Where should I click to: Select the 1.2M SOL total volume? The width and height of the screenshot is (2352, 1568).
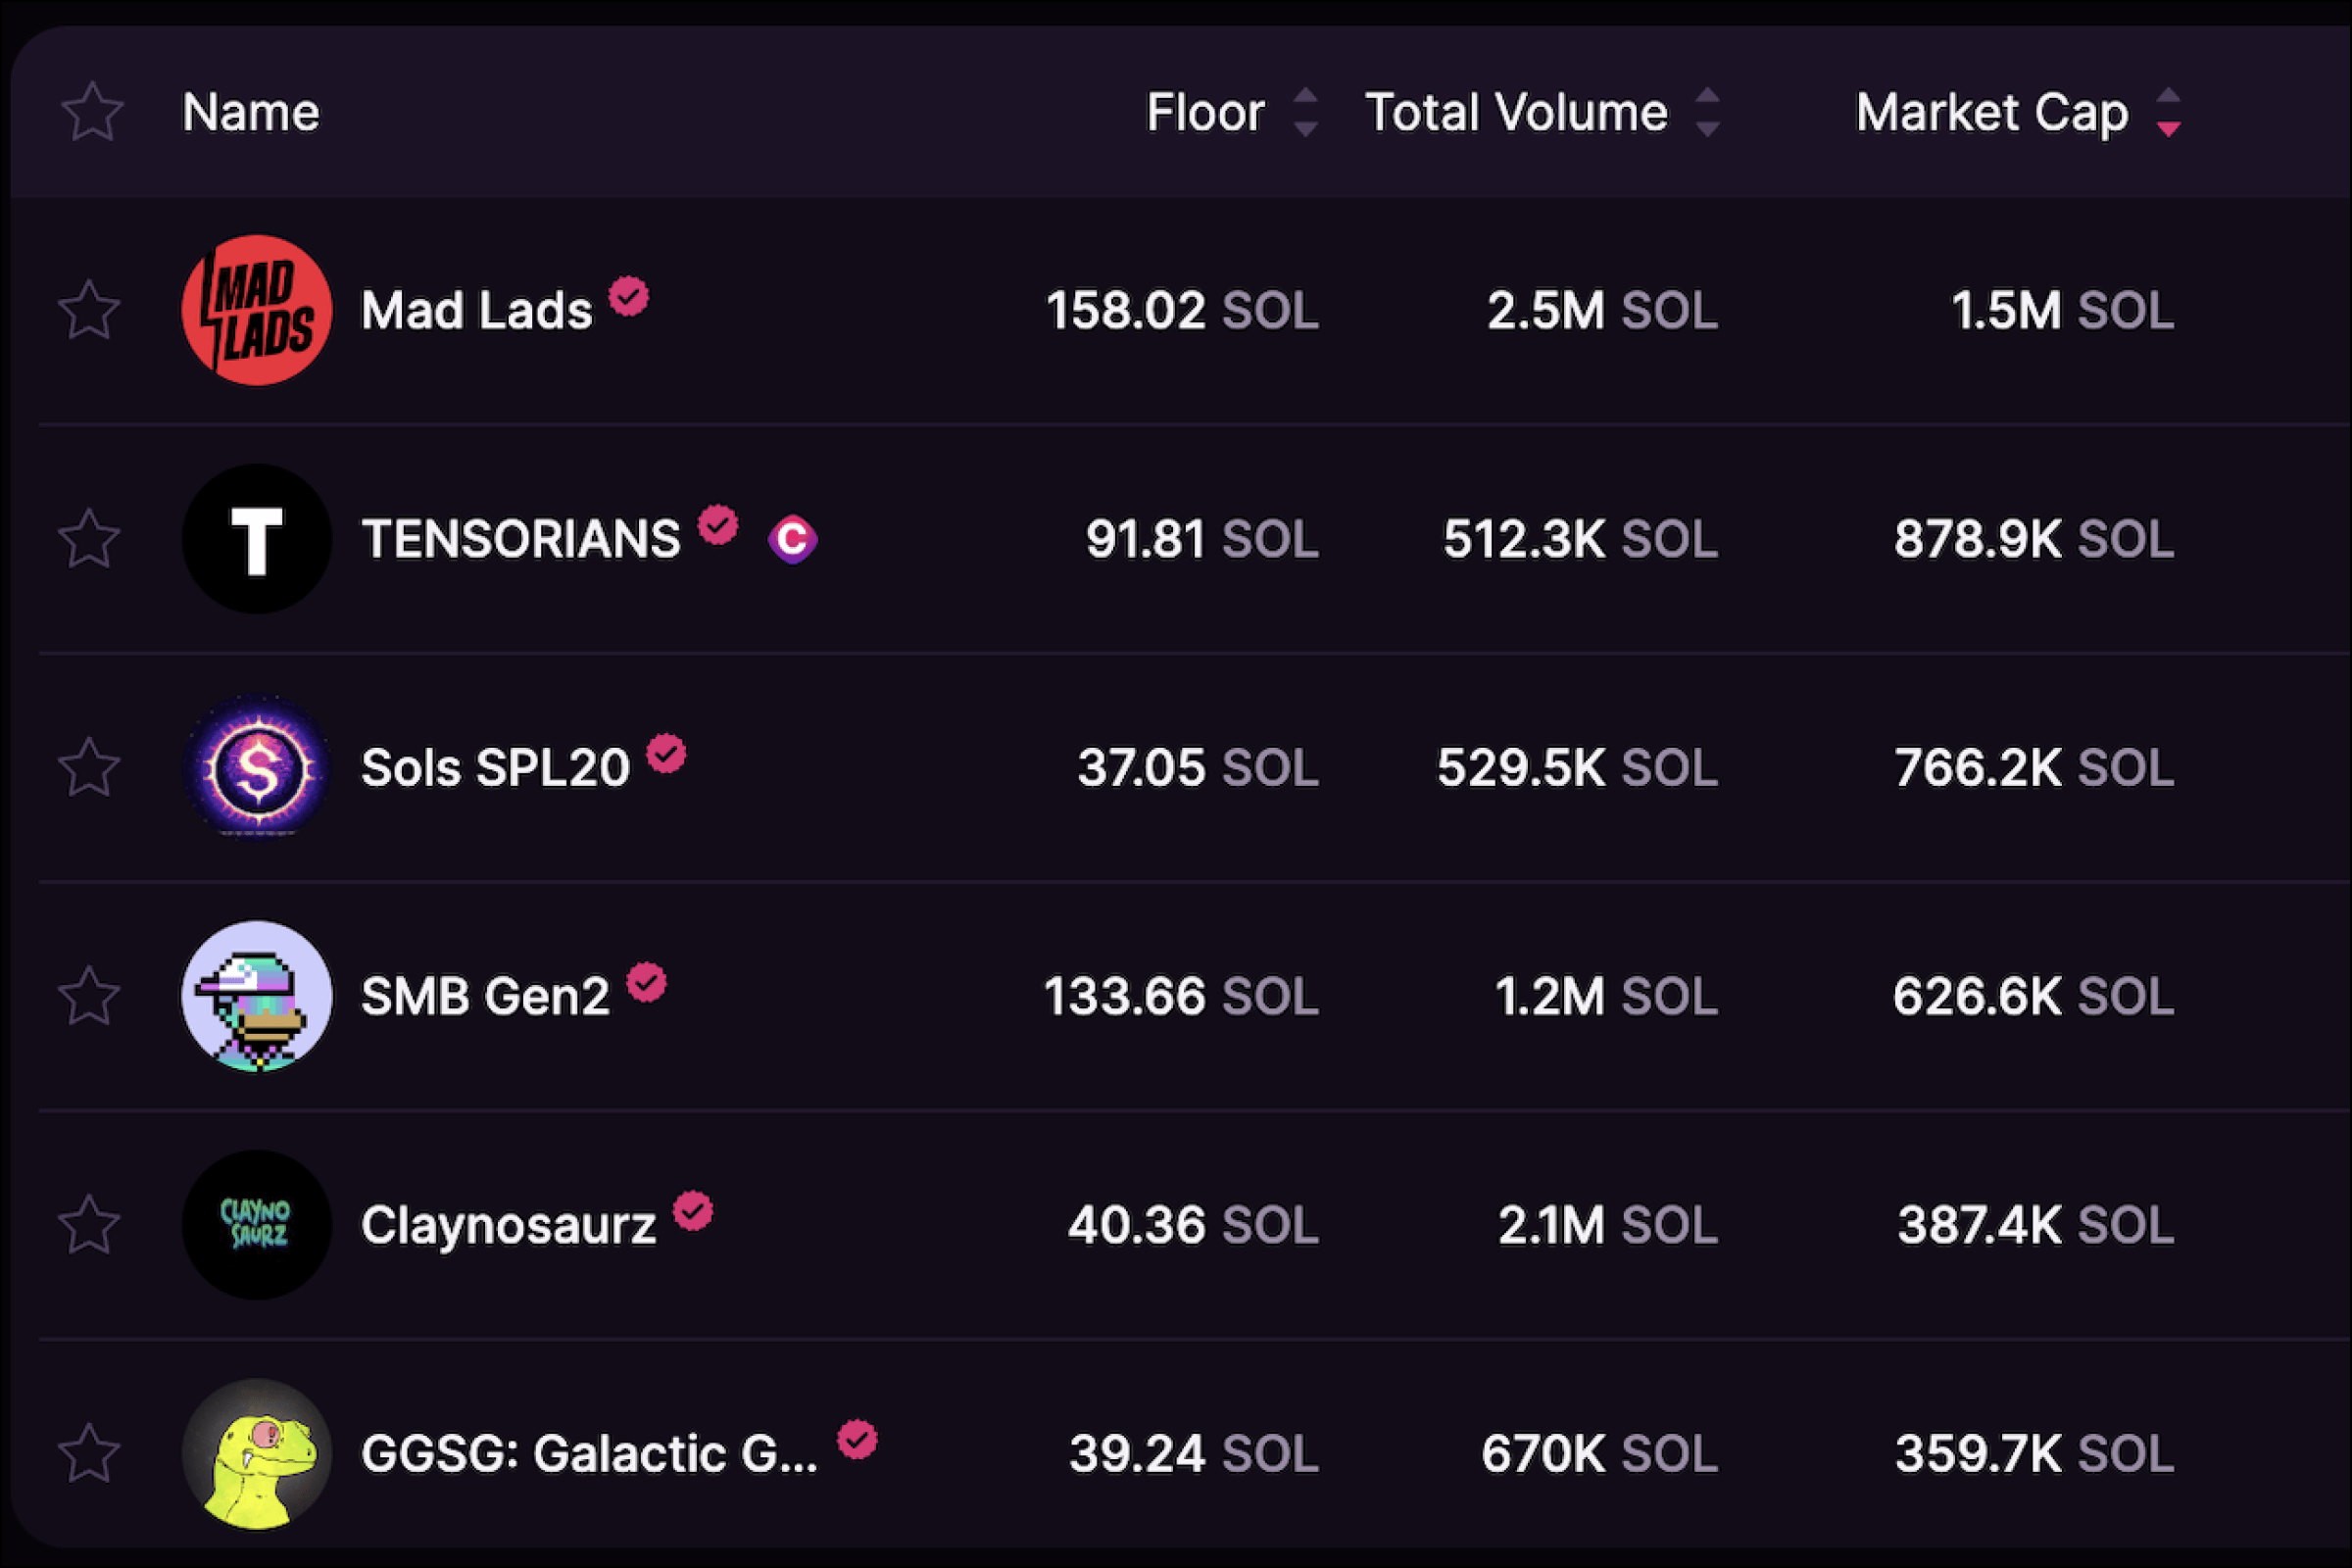(1607, 996)
